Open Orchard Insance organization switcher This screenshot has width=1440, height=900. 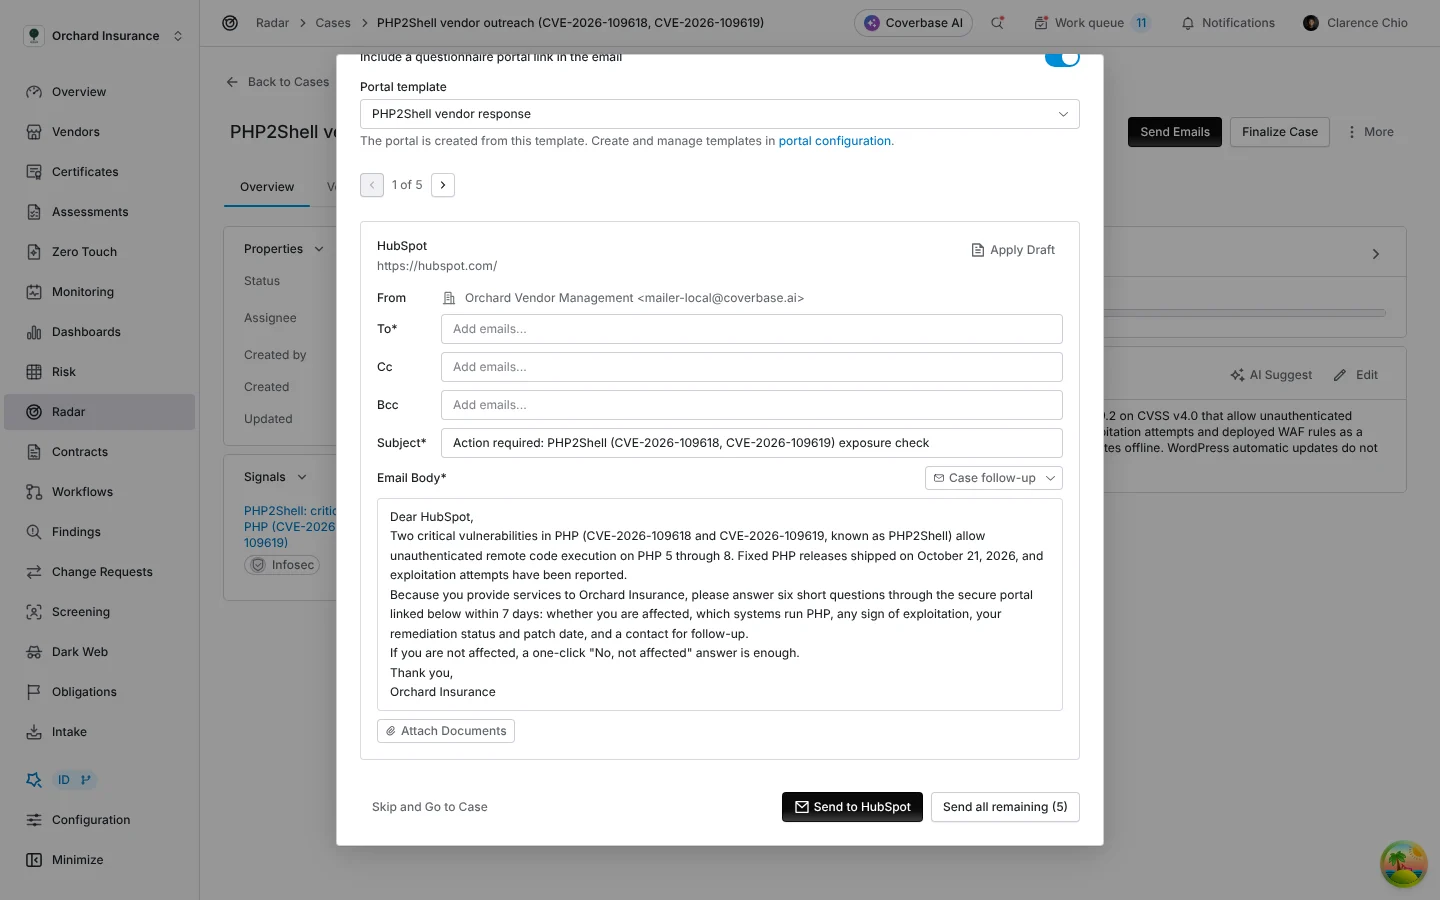click(104, 36)
